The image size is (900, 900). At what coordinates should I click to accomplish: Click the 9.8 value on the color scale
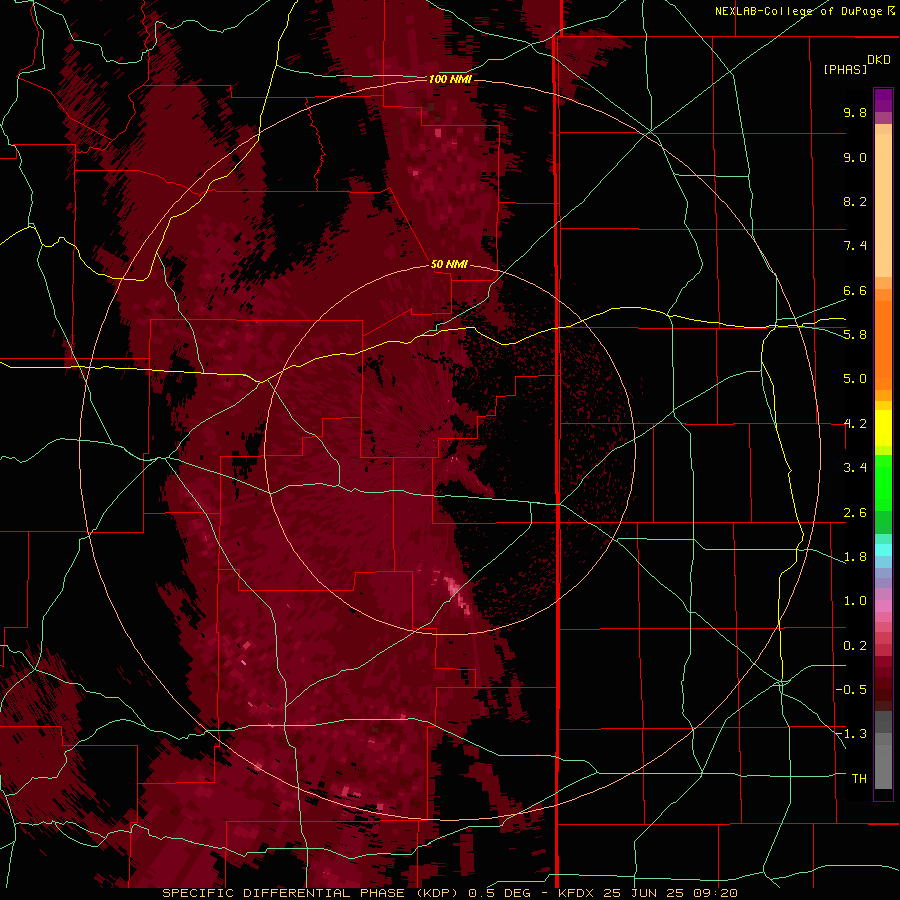(855, 113)
